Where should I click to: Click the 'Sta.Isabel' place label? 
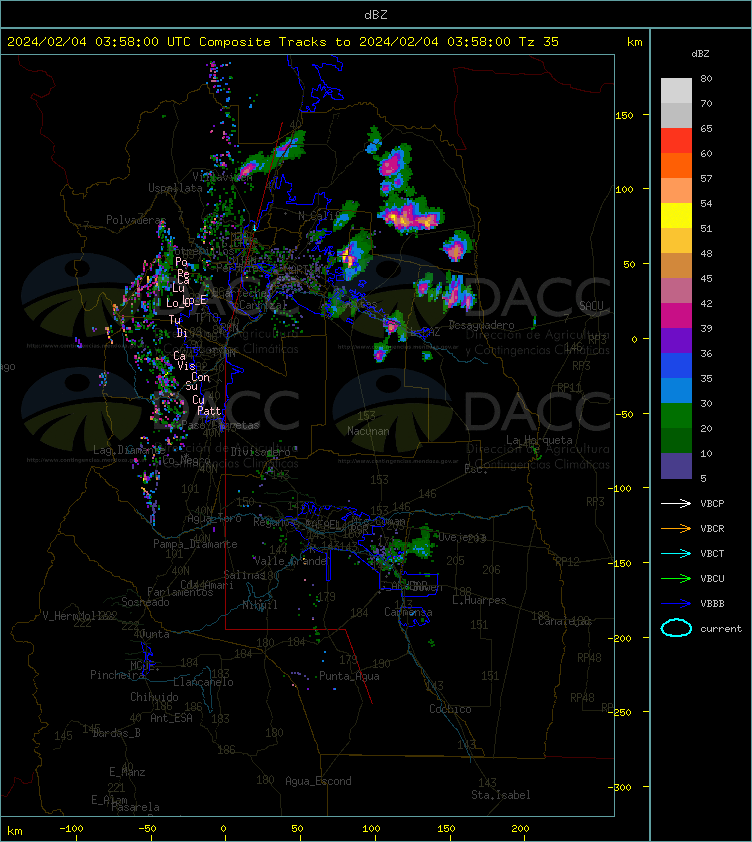click(501, 795)
